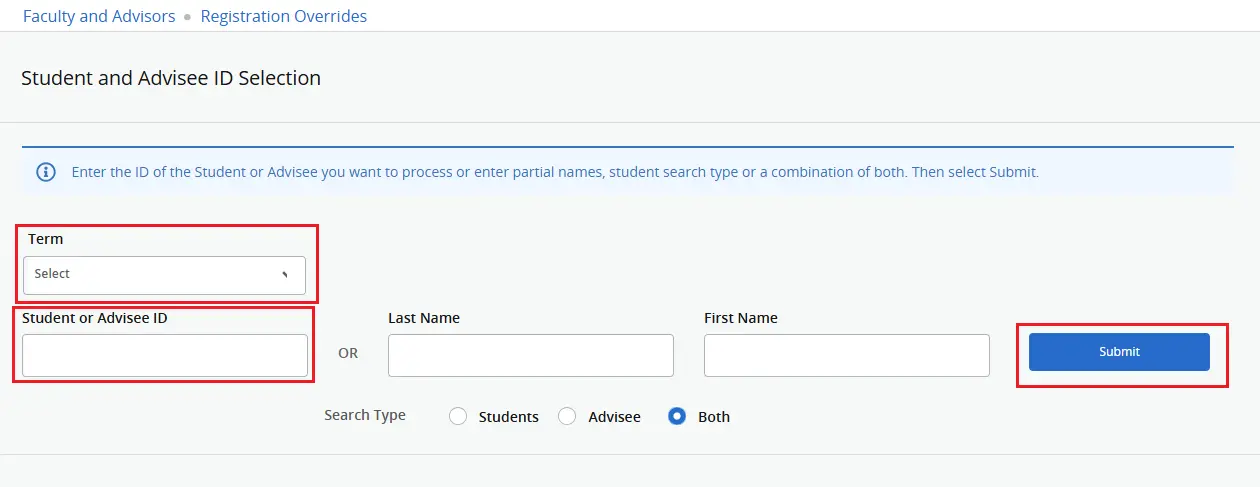Click the Term field label
Image resolution: width=1260 pixels, height=487 pixels.
coord(46,239)
